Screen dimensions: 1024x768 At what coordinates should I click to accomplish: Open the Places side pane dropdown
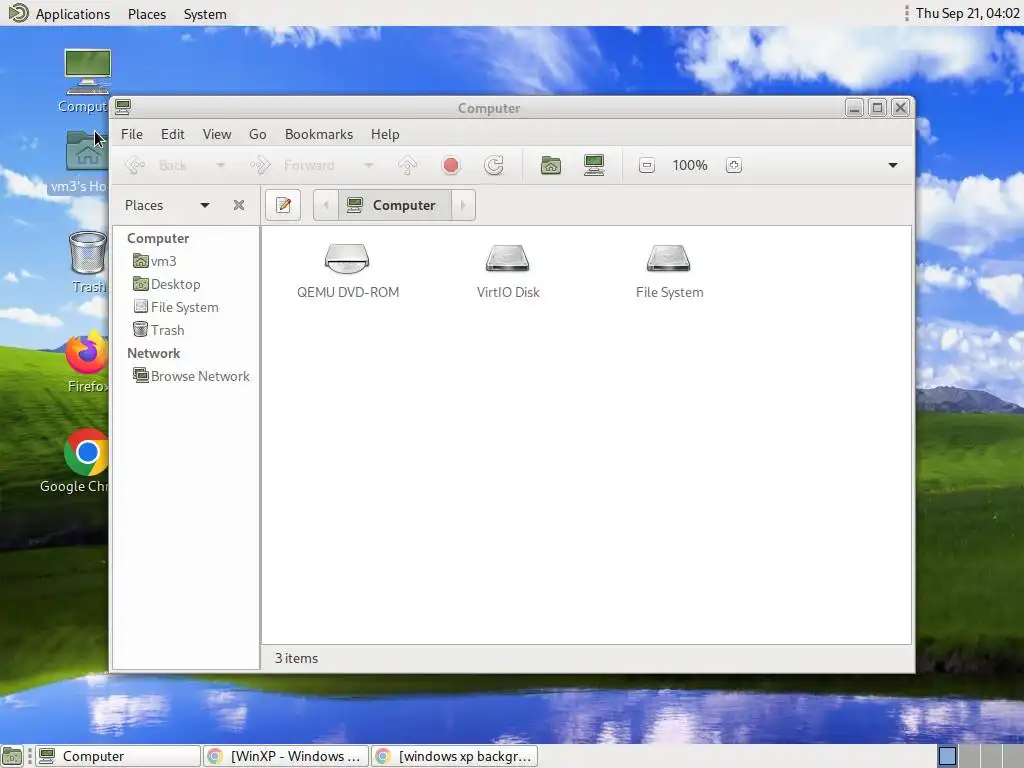tap(204, 205)
